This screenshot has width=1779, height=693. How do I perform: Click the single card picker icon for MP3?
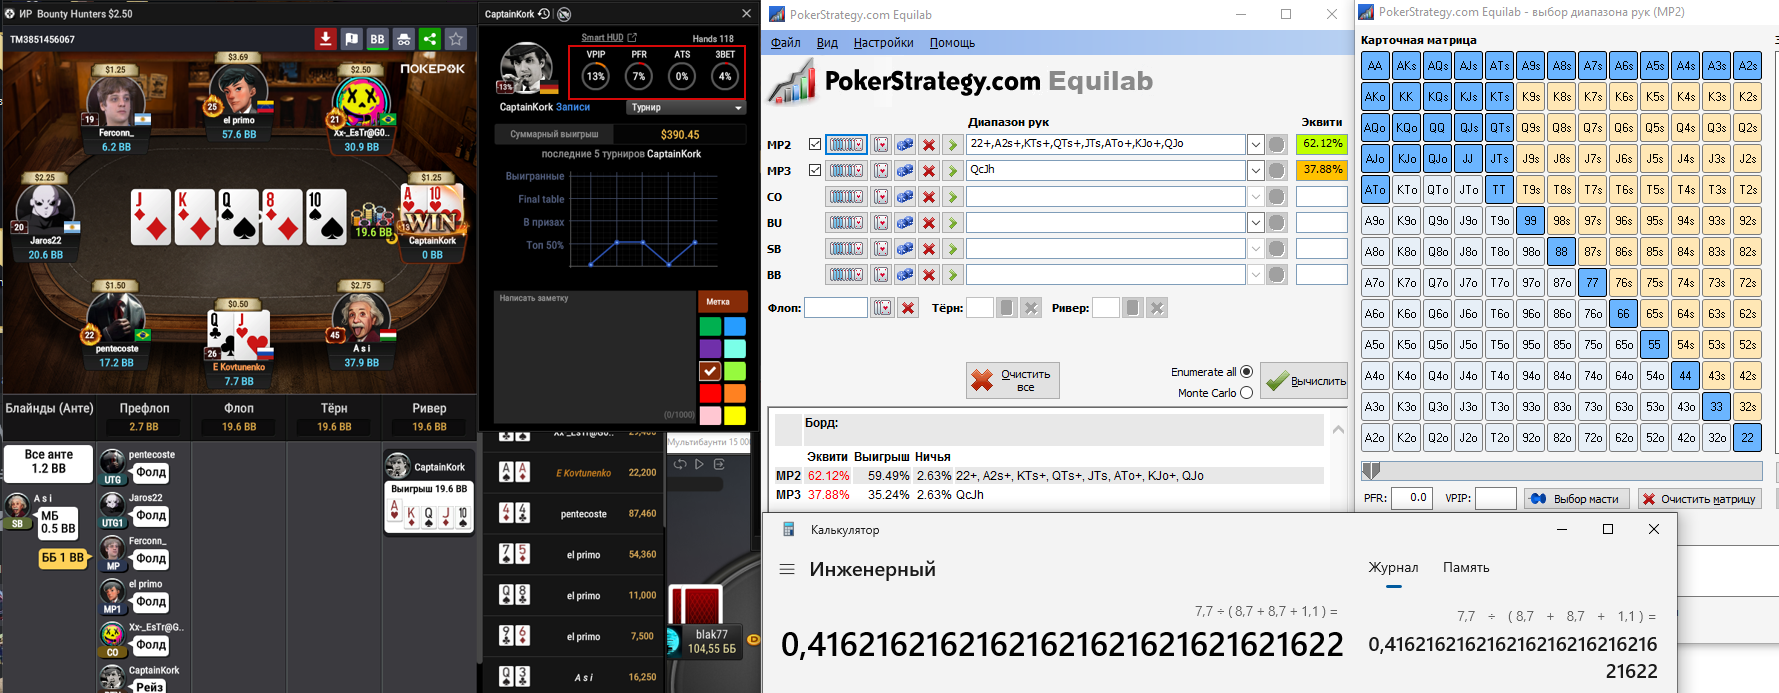click(881, 171)
